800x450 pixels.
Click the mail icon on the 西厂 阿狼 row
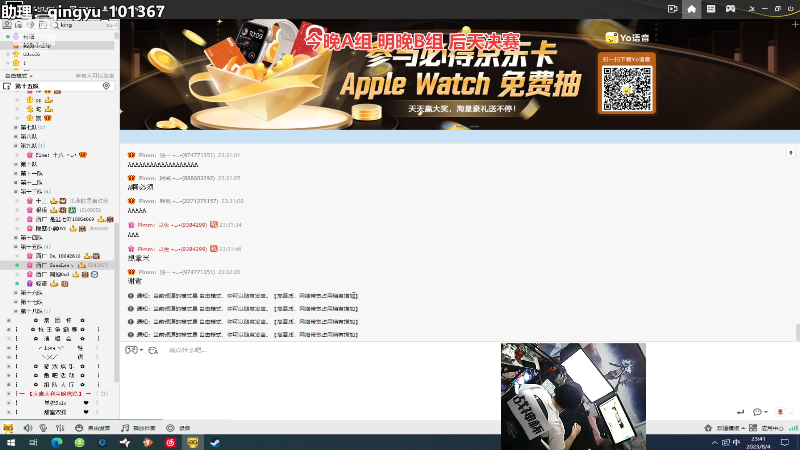tap(94, 274)
